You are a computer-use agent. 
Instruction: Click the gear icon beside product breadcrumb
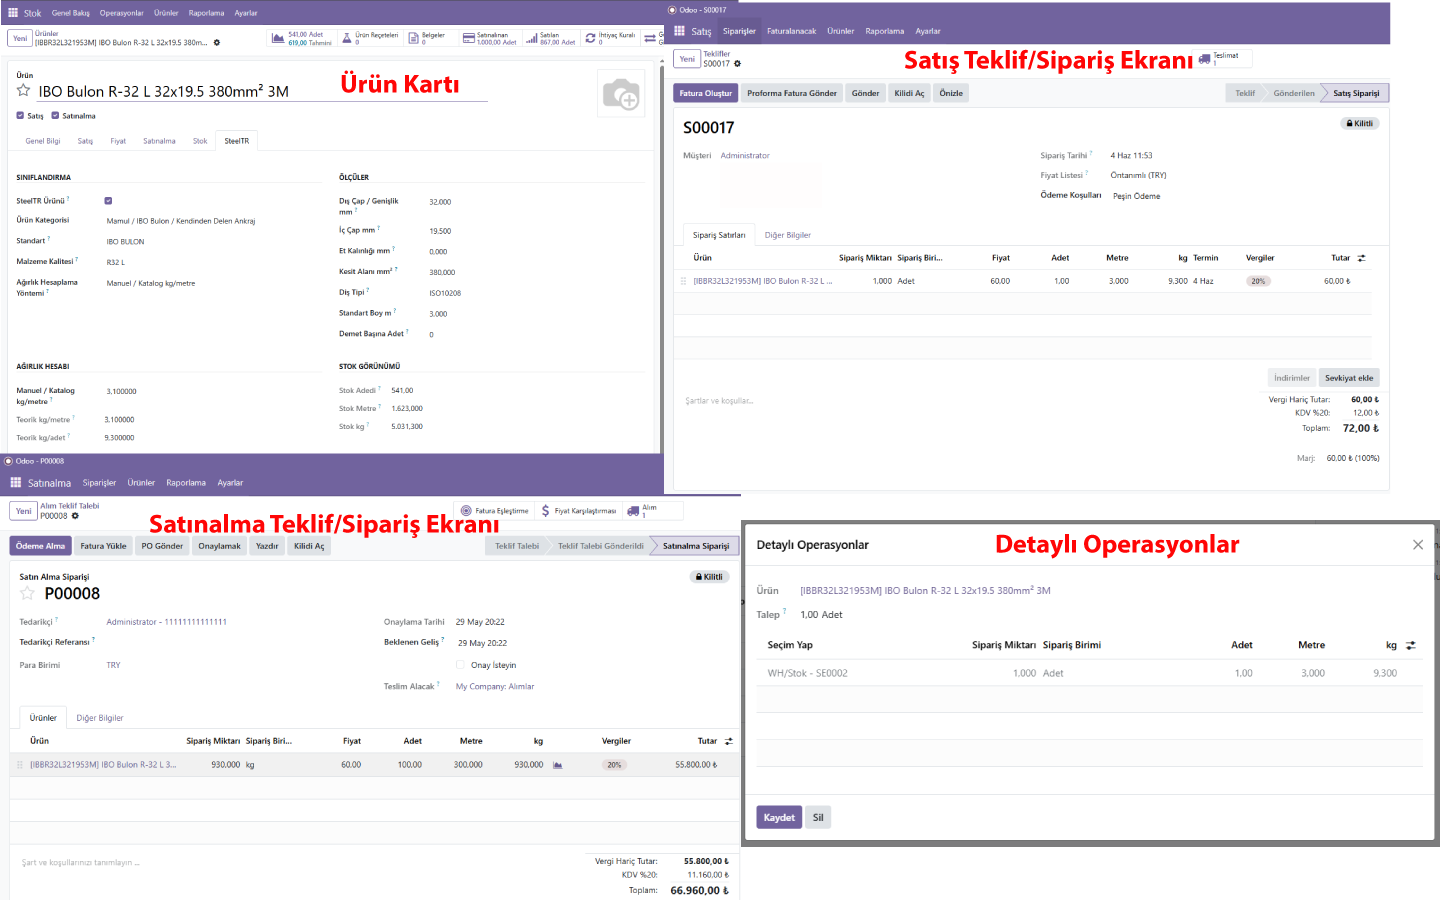click(217, 43)
